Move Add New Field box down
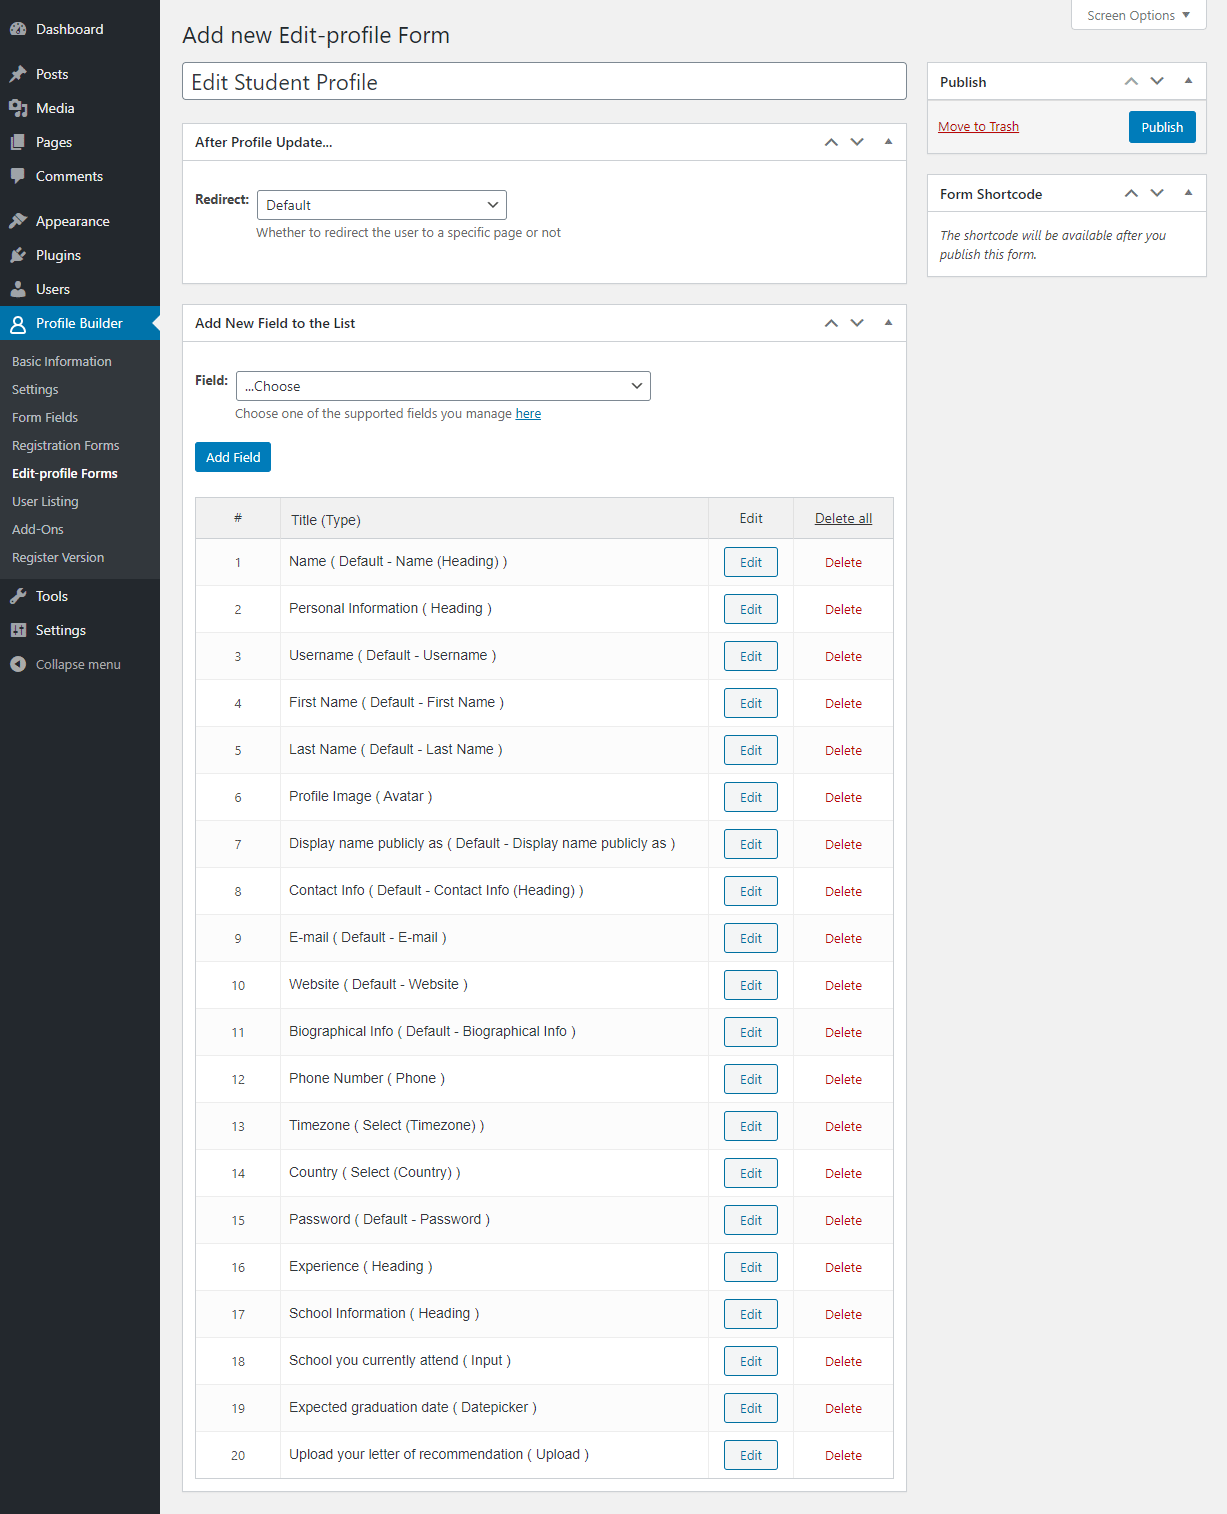The image size is (1227, 1514). [x=857, y=323]
